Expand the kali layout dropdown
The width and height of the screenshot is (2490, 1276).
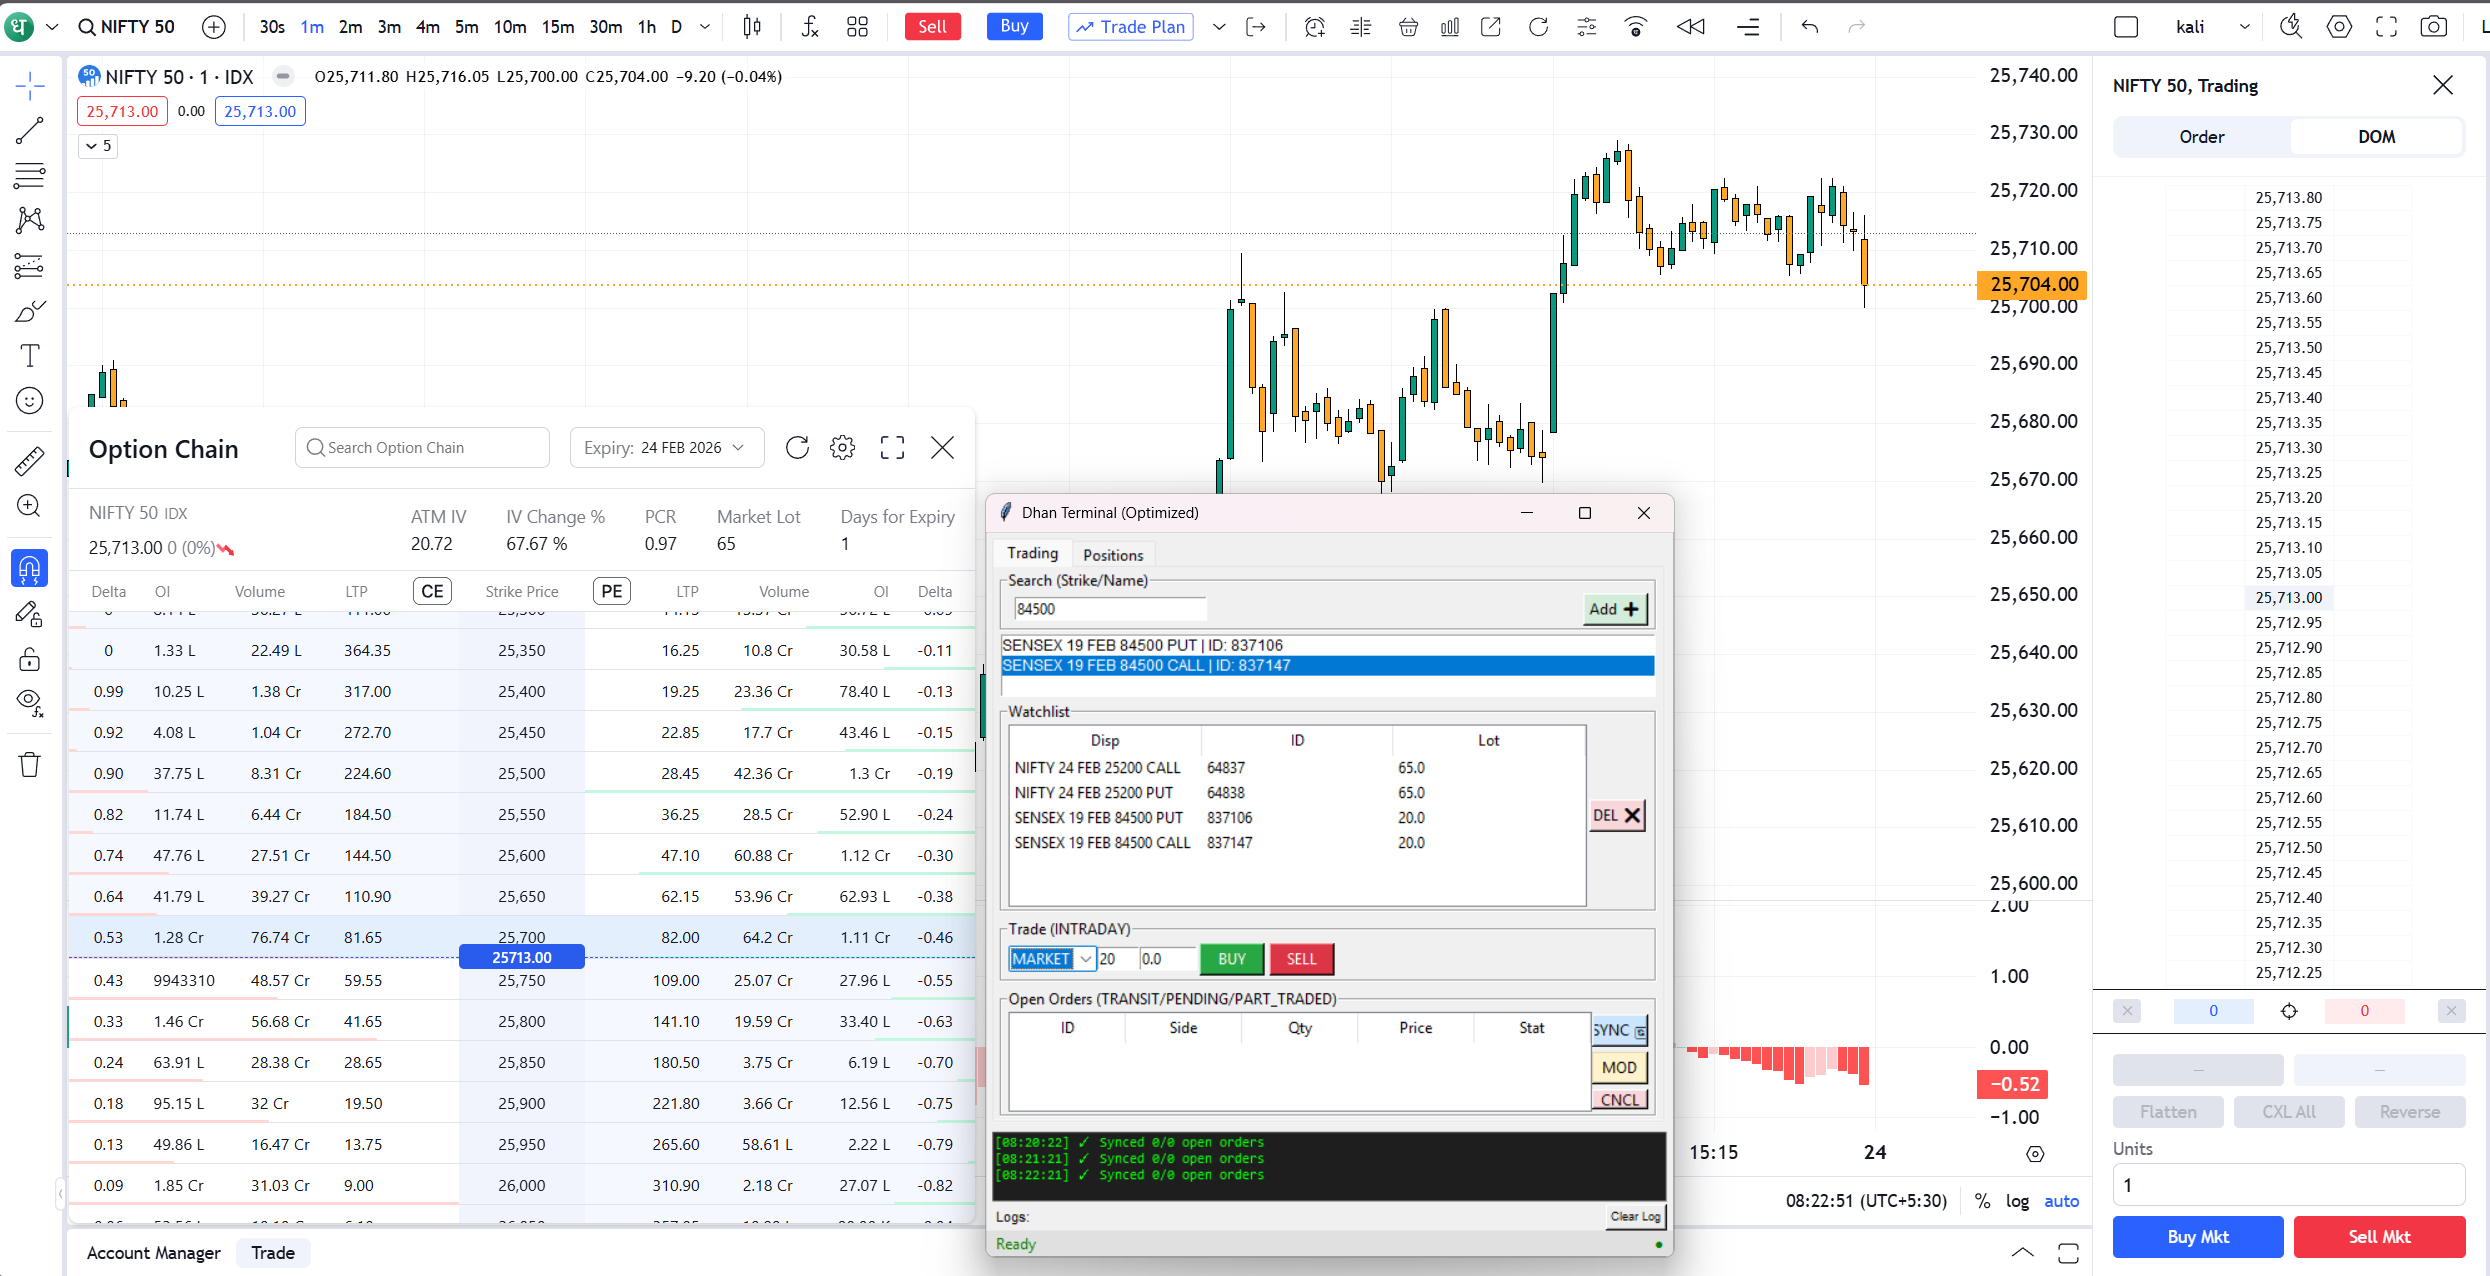pos(2244,27)
